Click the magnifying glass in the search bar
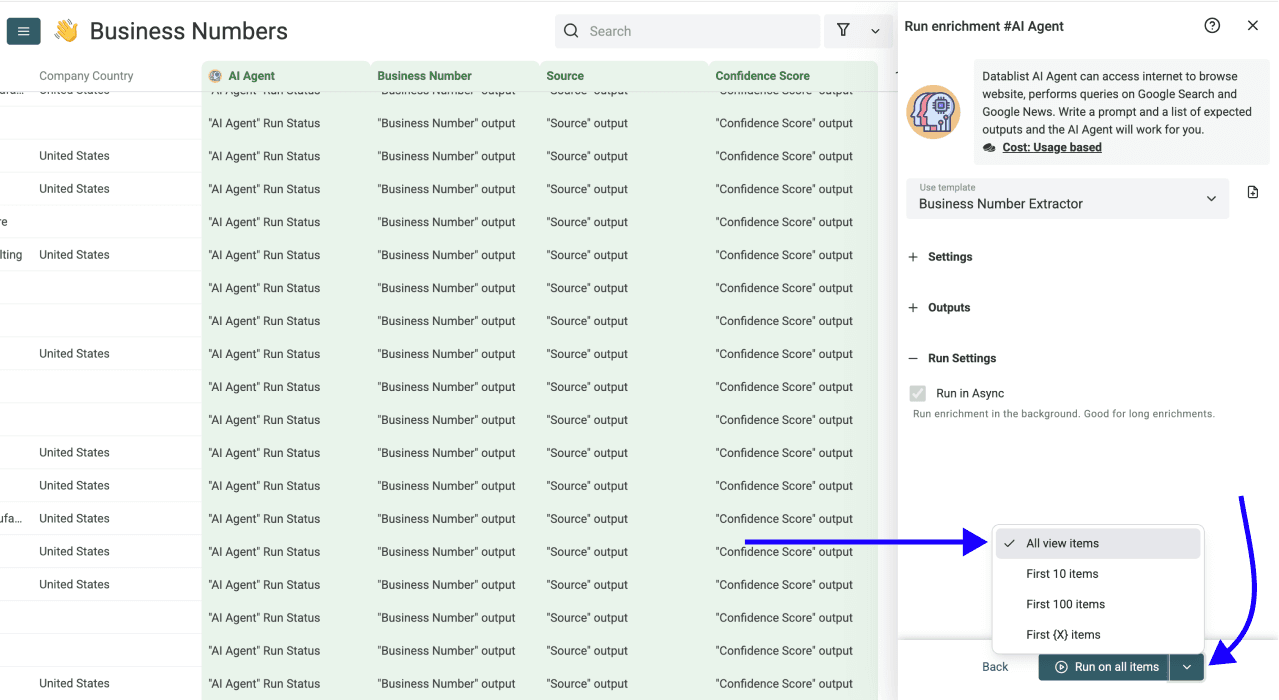The height and width of the screenshot is (700, 1279). [571, 31]
